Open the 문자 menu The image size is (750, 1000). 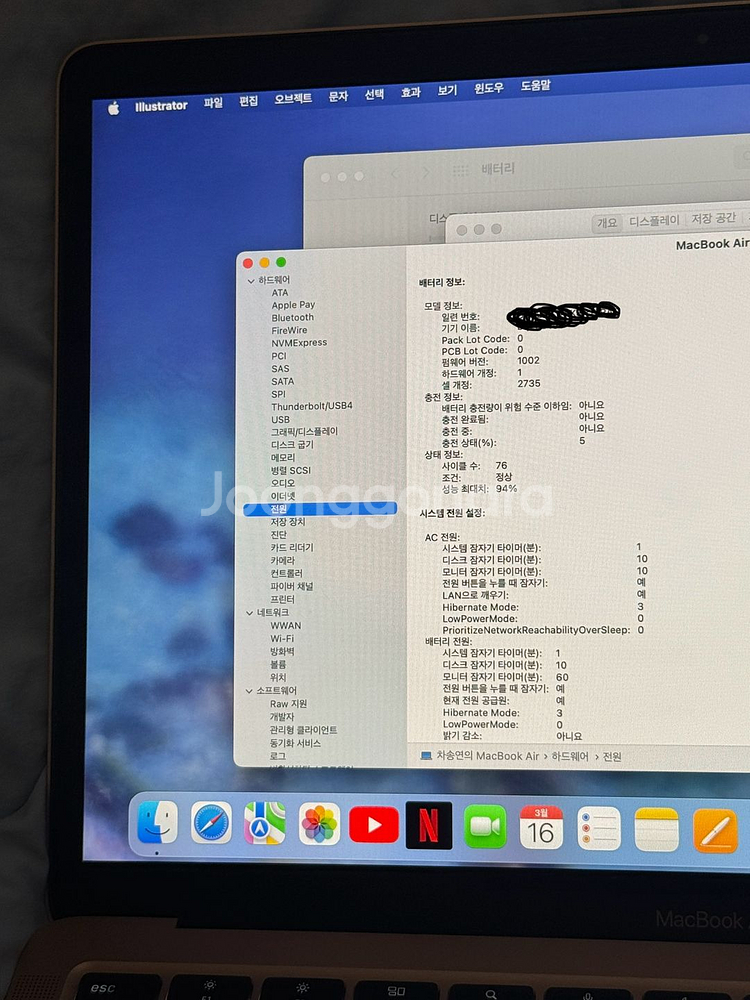(x=338, y=96)
